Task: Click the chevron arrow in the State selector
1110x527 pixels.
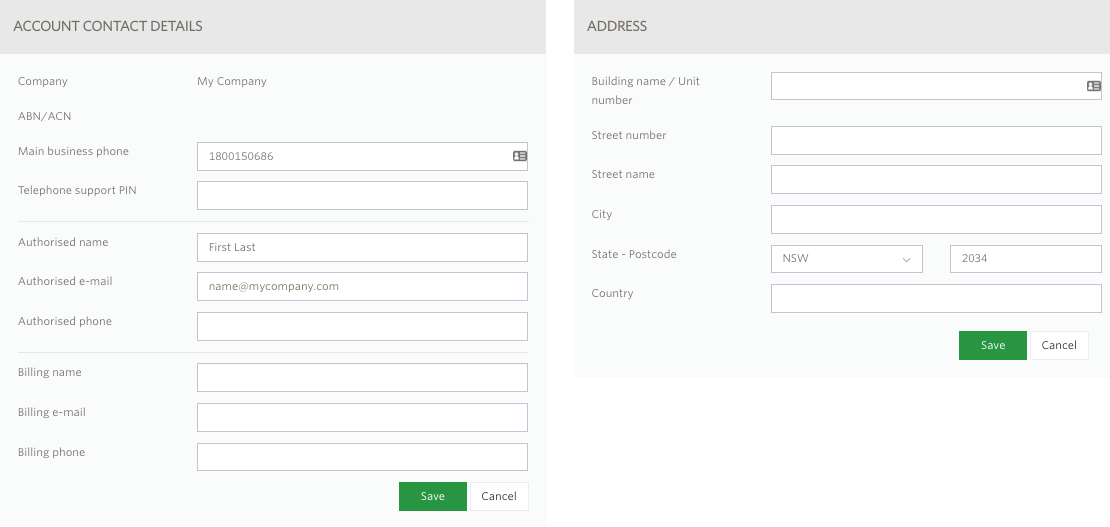Action: click(x=906, y=259)
